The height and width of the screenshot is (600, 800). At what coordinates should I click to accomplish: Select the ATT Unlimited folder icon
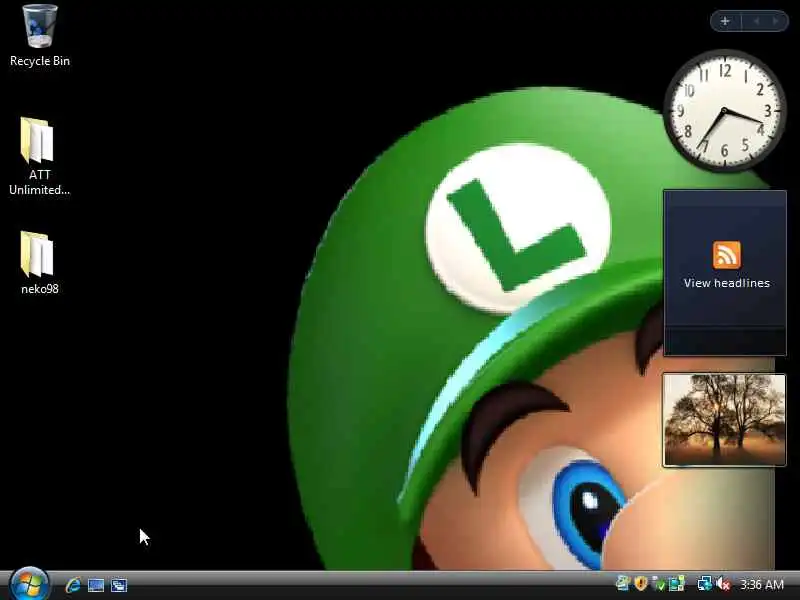point(37,140)
